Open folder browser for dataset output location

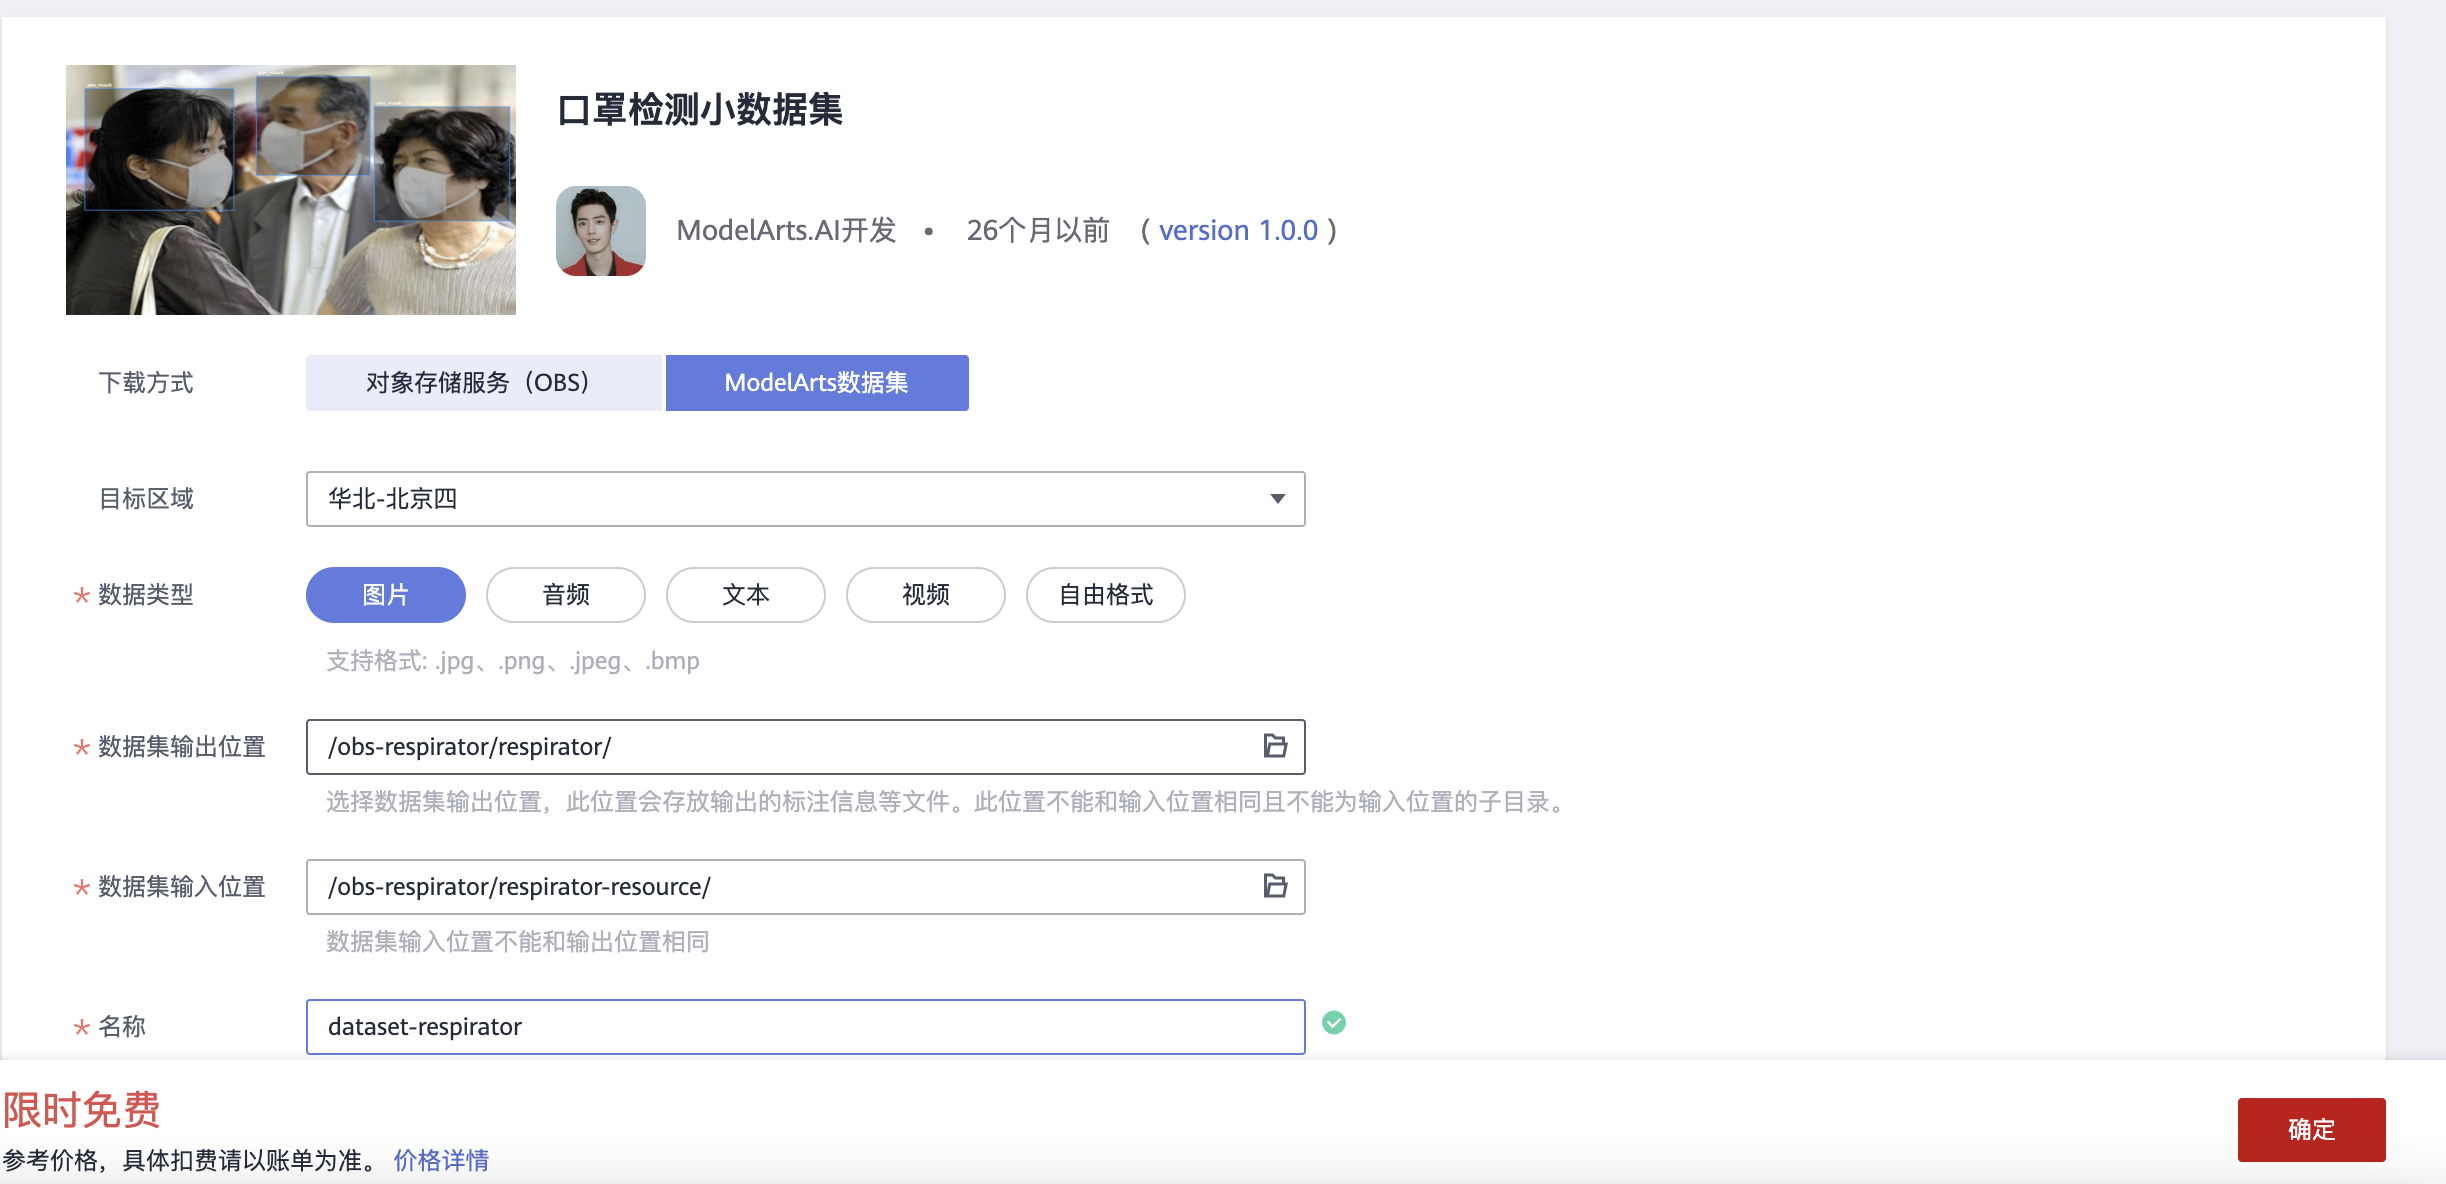(1275, 746)
